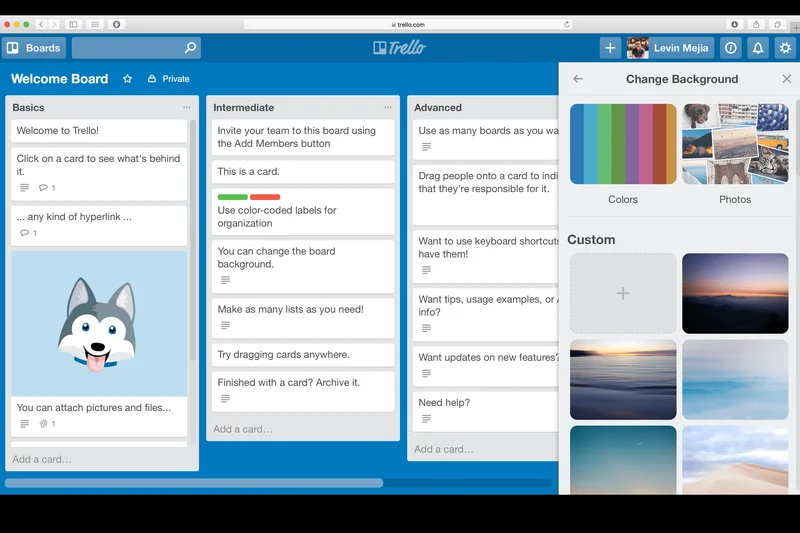
Task: Click description icon on 'Need help?' card
Action: click(427, 419)
